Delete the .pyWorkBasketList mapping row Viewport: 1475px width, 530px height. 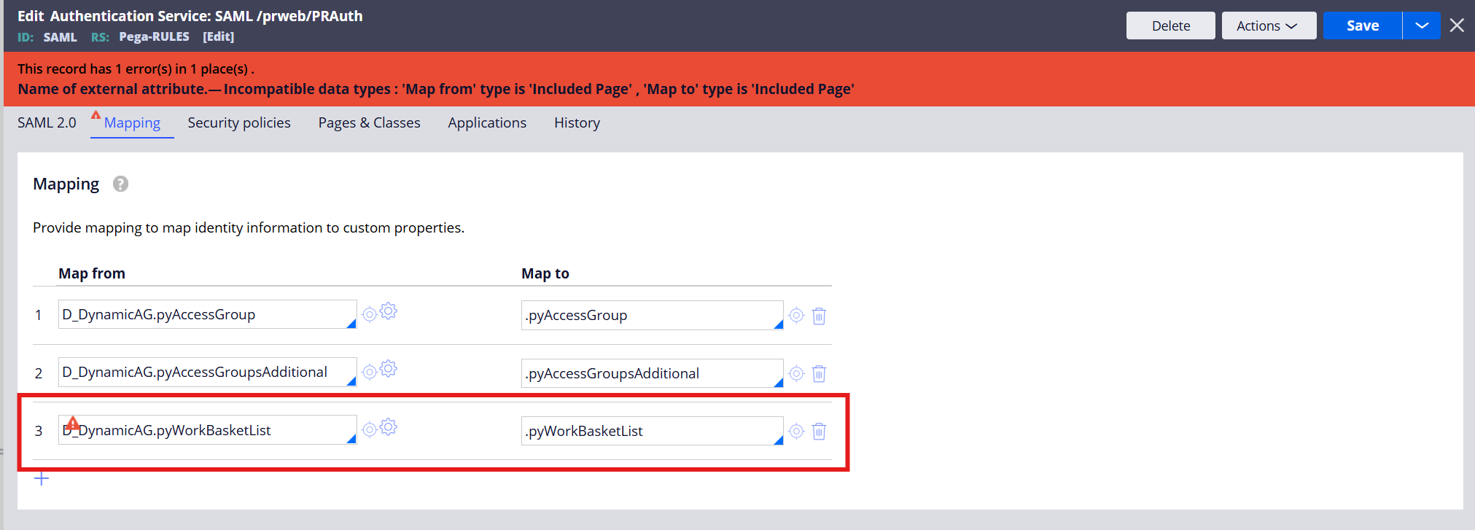(x=819, y=432)
